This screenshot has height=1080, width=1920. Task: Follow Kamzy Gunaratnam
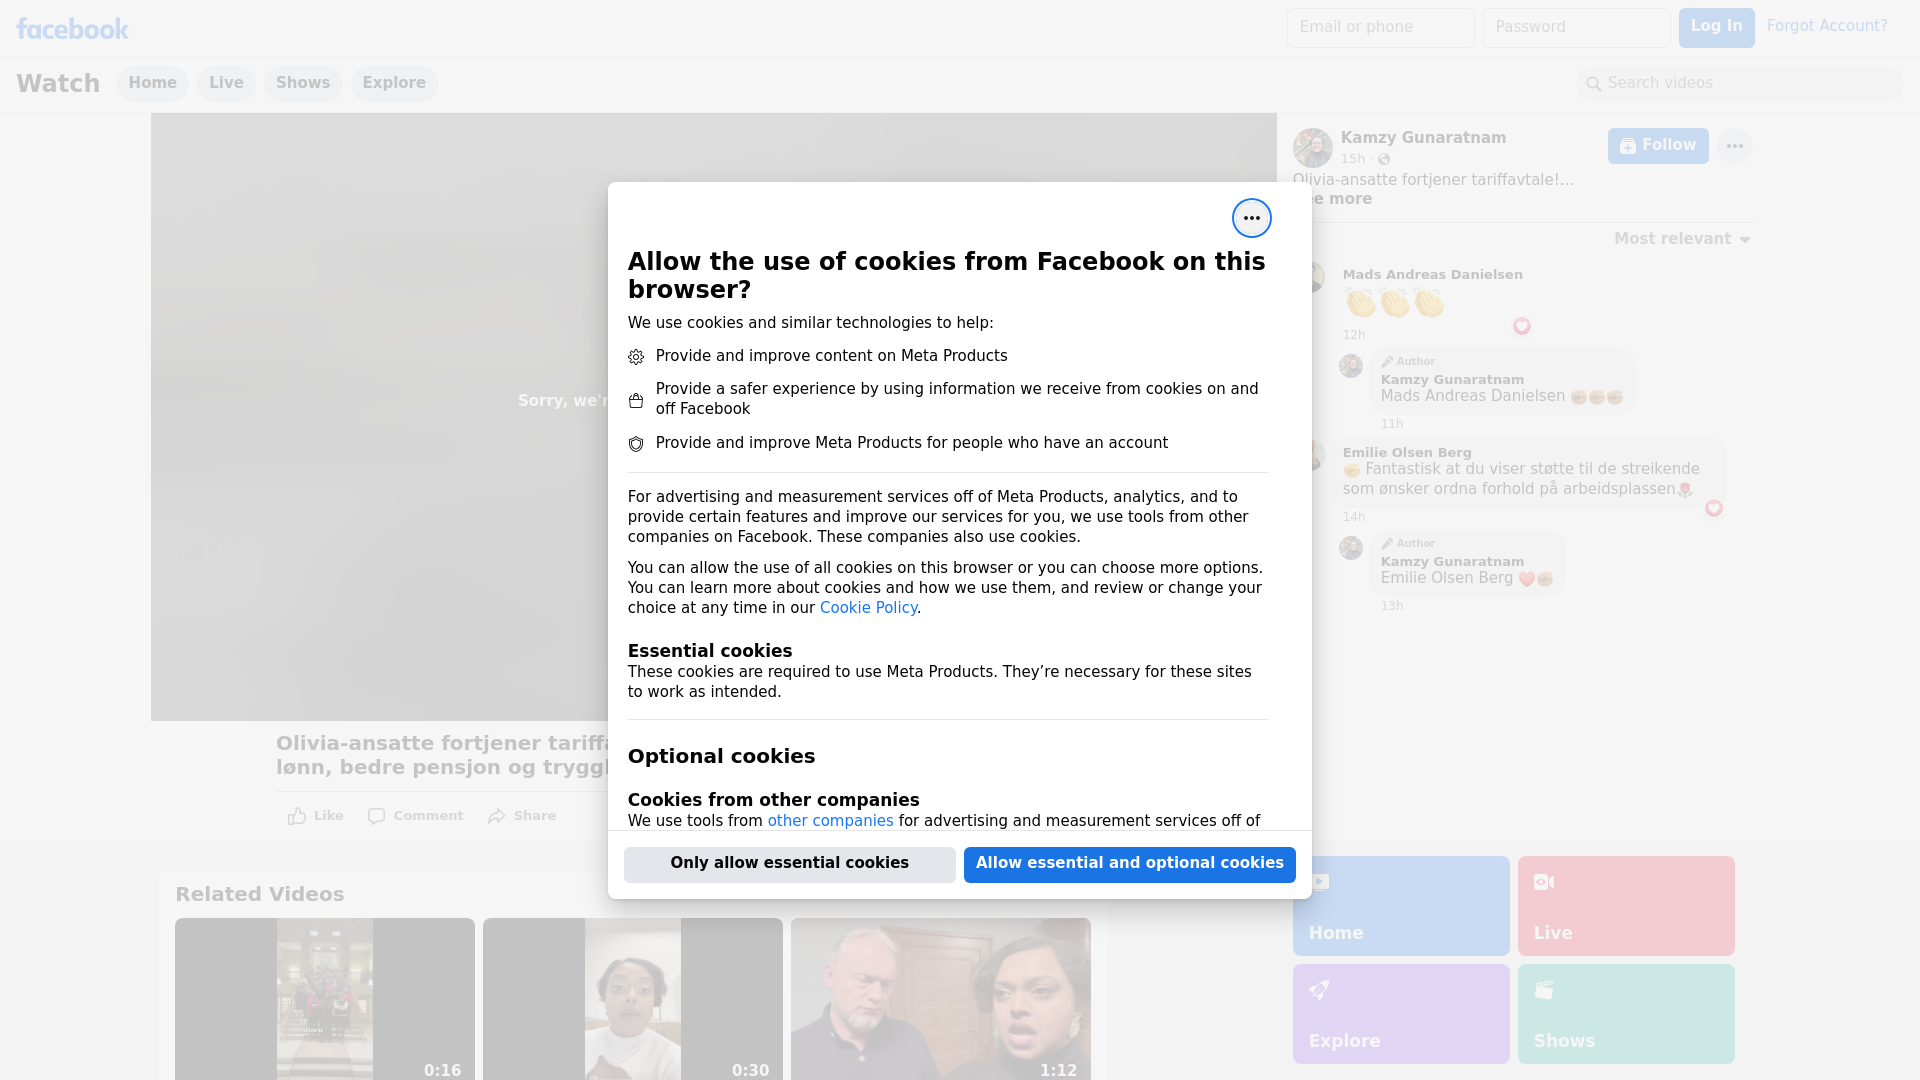click(1658, 146)
